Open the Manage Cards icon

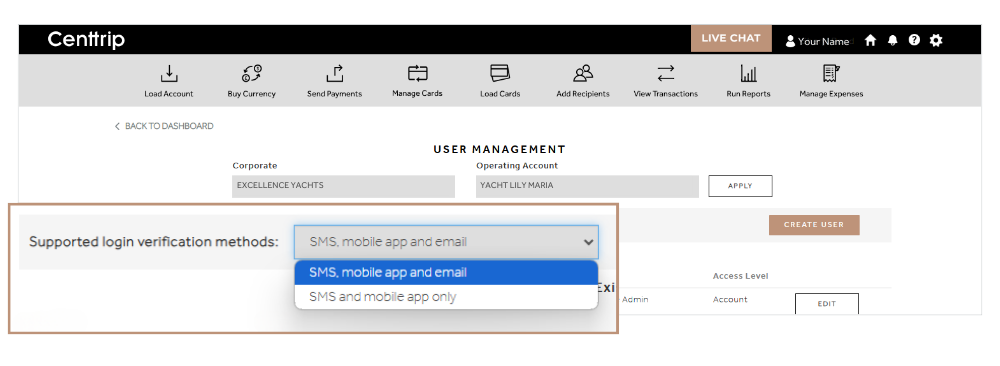[417, 73]
